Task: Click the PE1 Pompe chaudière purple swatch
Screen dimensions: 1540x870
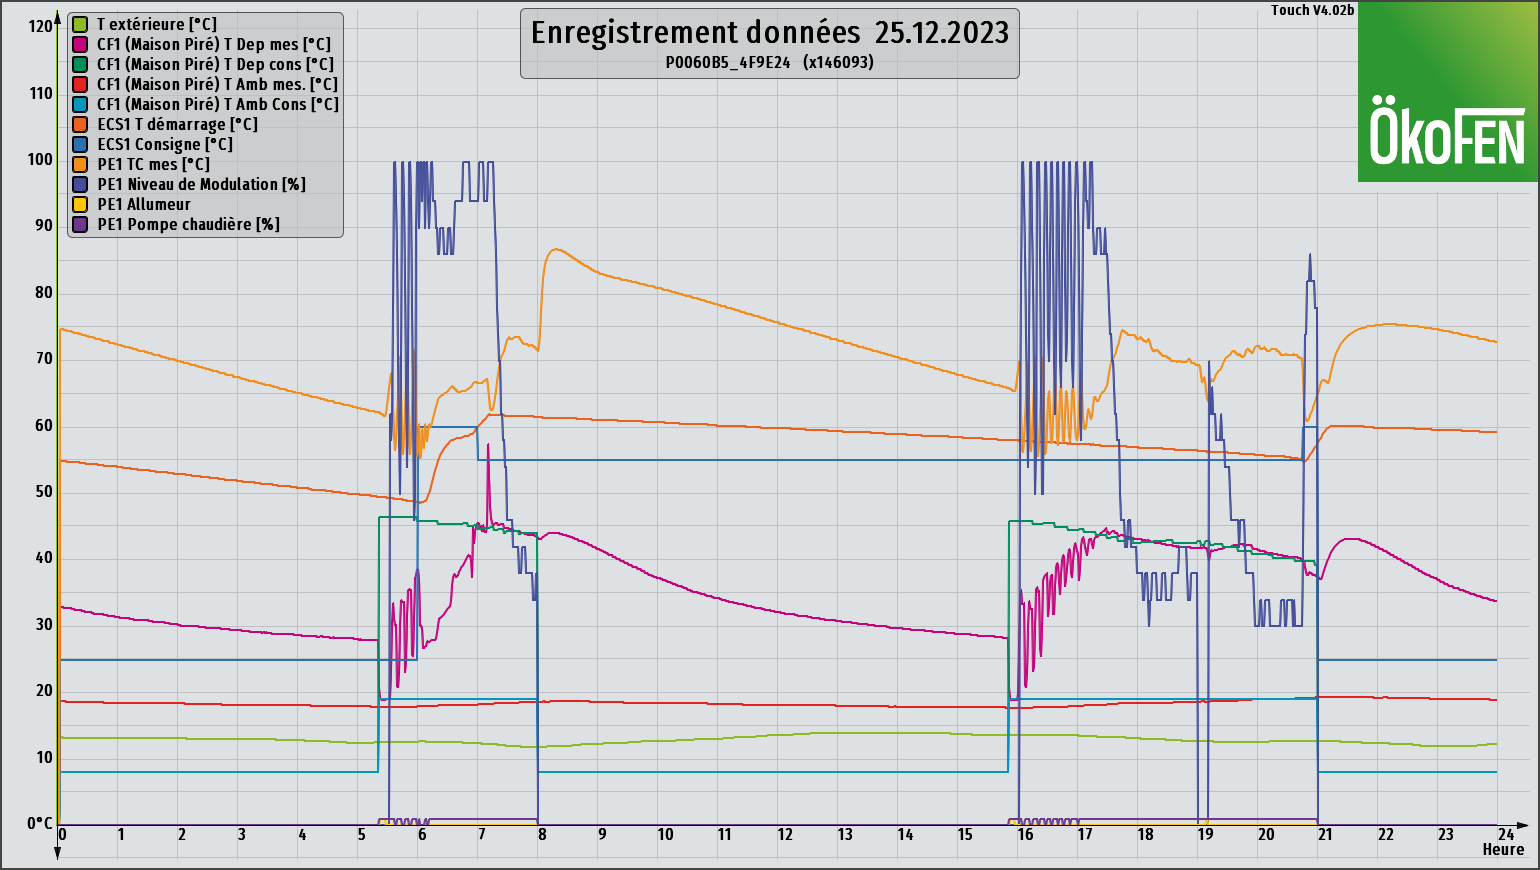Action: 80,224
